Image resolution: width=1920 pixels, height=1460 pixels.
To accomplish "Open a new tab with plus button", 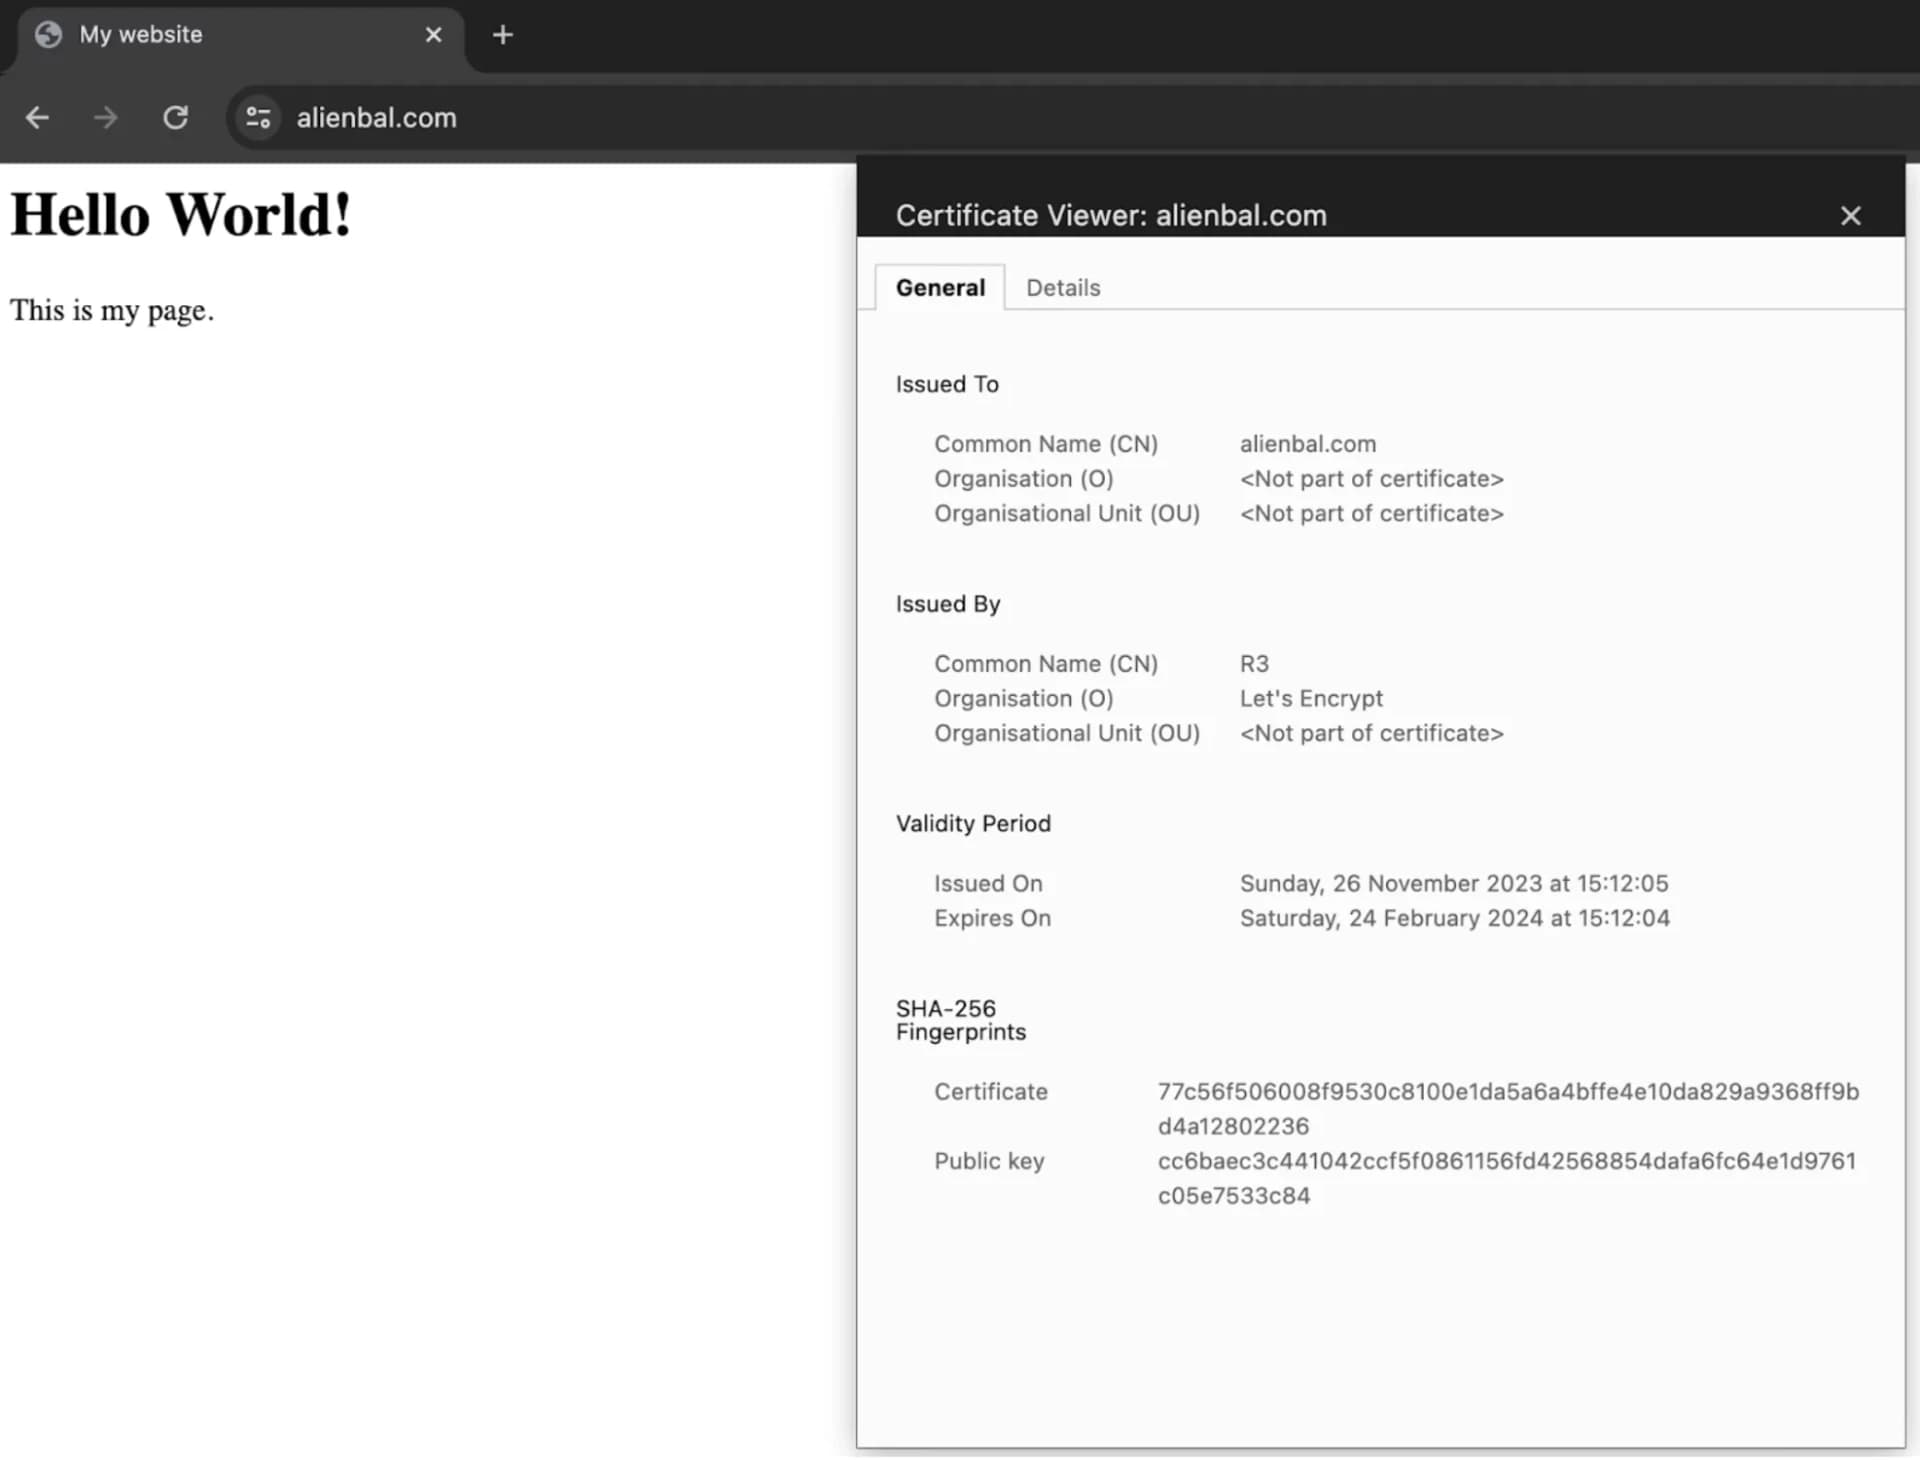I will point(503,35).
